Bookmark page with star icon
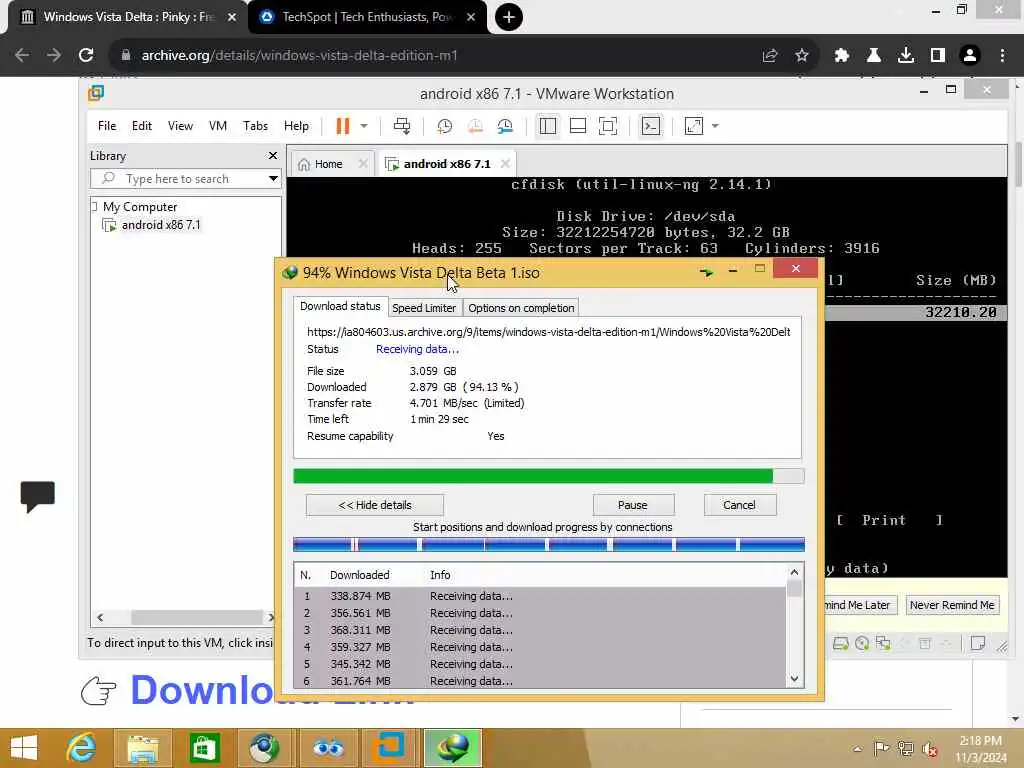 pyautogui.click(x=802, y=56)
